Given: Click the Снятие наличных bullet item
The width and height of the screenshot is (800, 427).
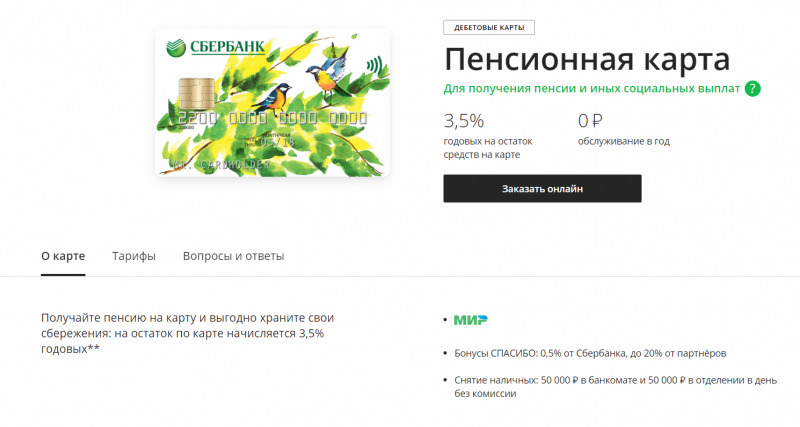Looking at the screenshot, I should (615, 387).
